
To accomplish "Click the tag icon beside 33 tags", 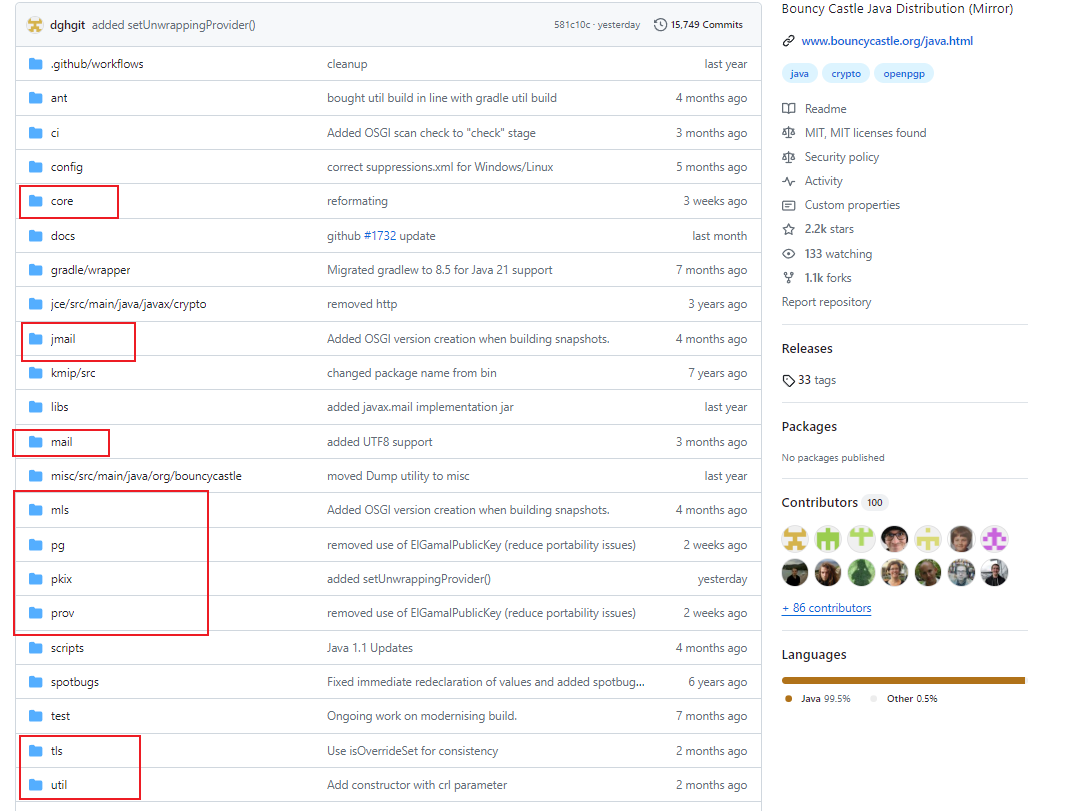I will pos(788,380).
